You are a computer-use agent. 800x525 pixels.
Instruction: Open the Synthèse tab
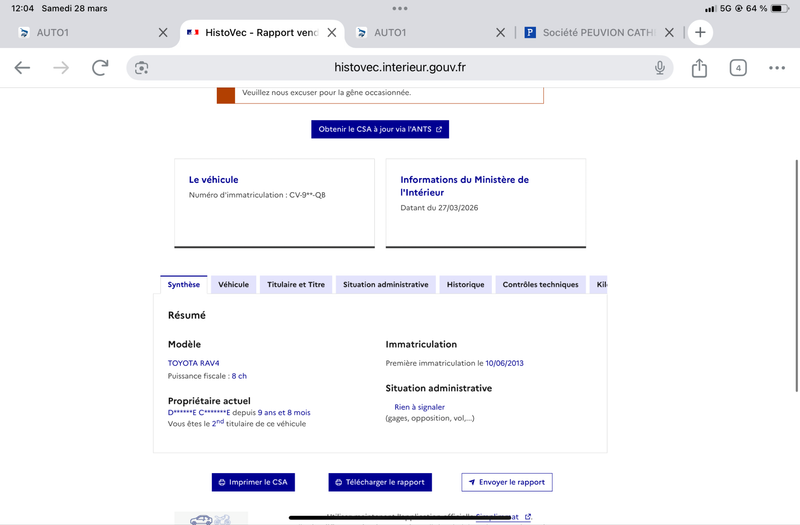[x=184, y=284]
